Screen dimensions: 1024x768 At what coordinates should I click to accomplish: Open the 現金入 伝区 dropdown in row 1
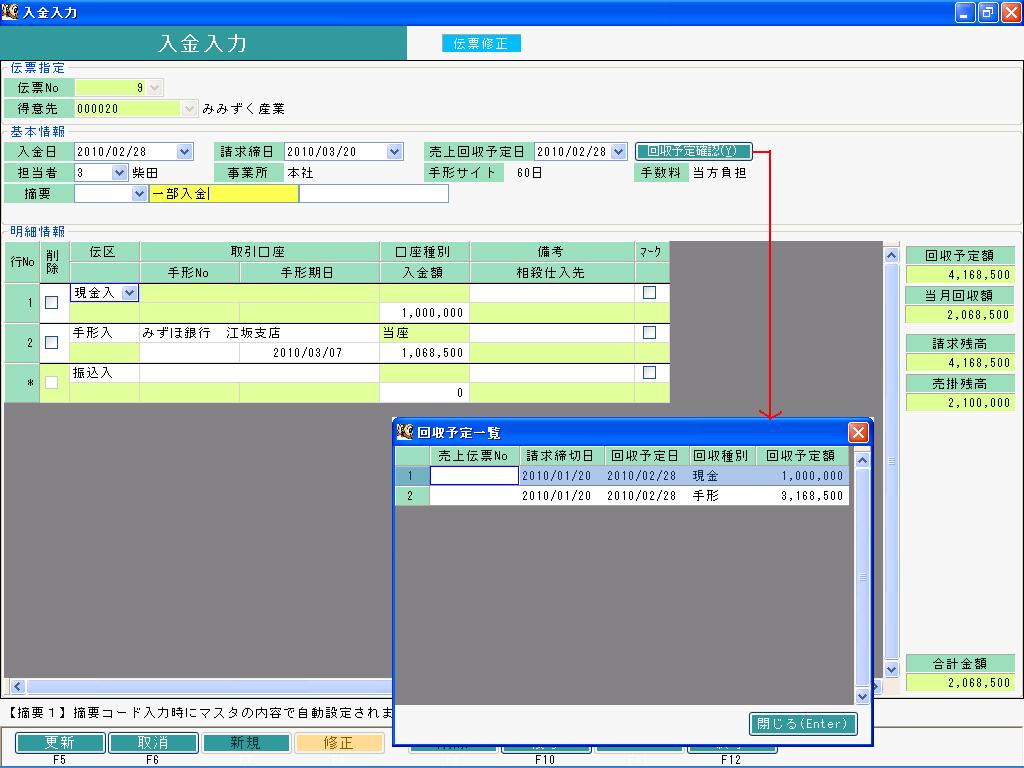coord(129,293)
